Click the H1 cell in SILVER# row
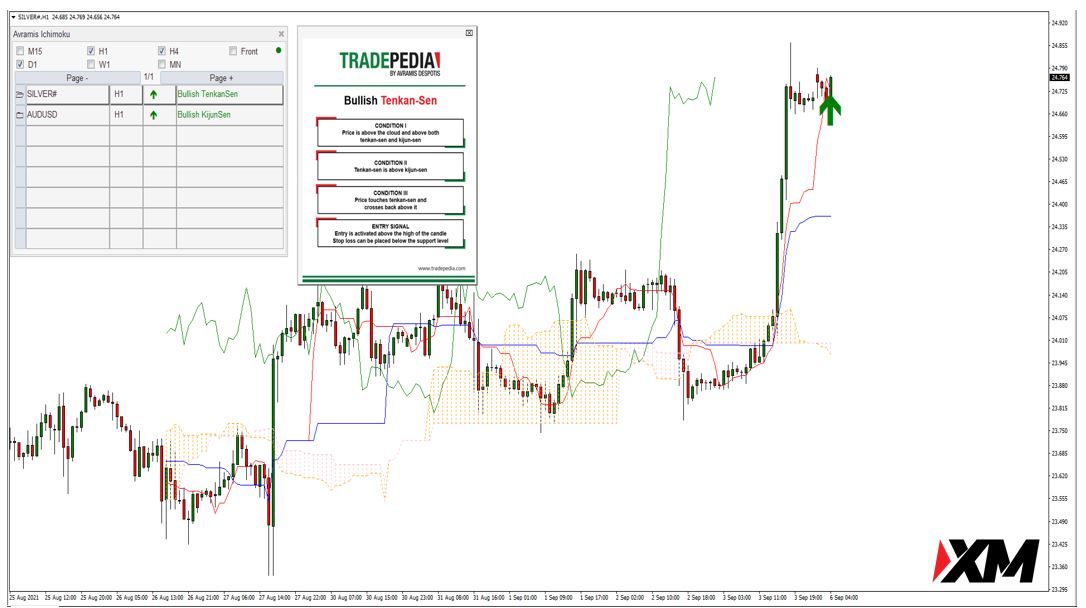The width and height of the screenshot is (1086, 608). [x=126, y=94]
